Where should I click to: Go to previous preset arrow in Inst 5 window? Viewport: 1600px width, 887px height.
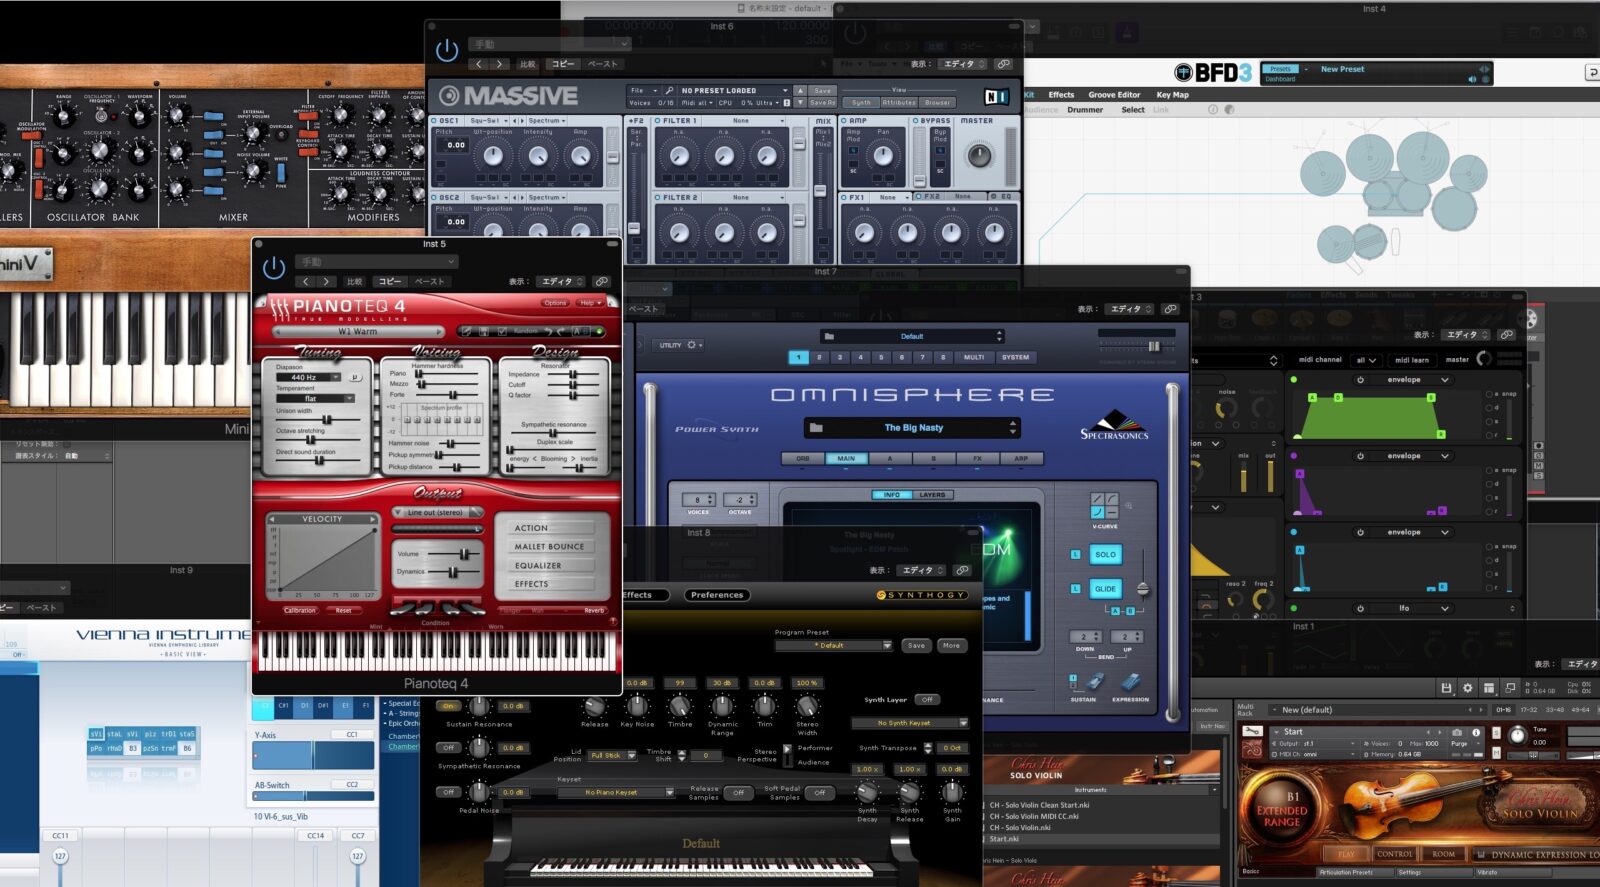tap(306, 282)
